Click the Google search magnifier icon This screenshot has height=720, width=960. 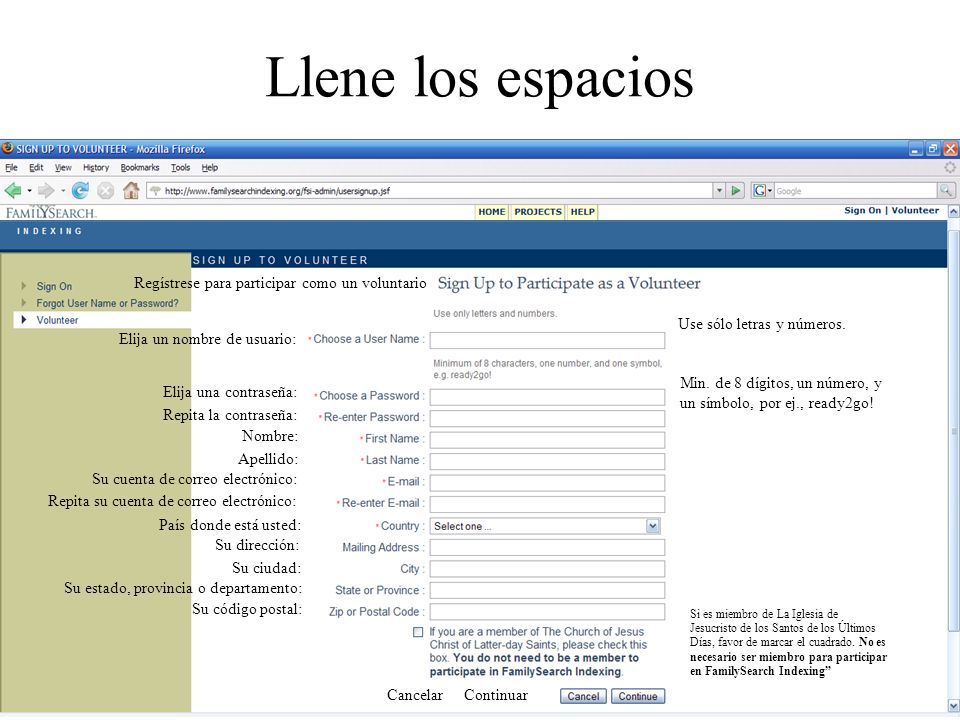coord(945,190)
